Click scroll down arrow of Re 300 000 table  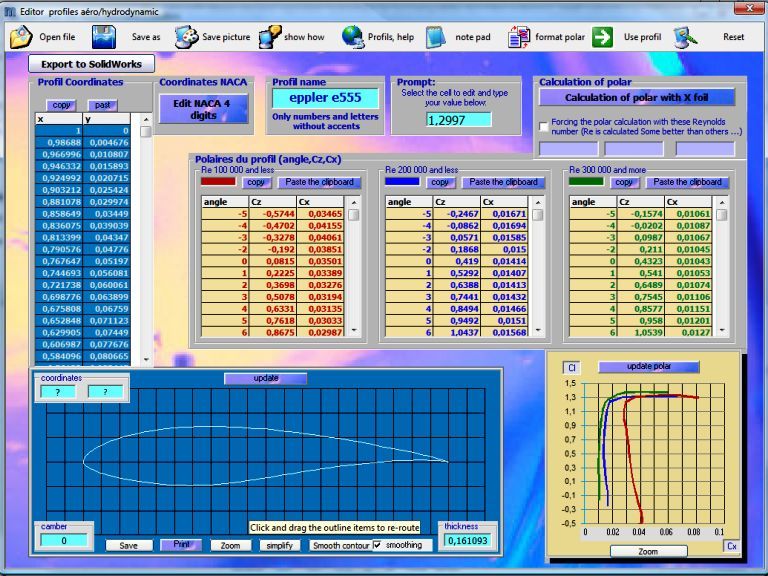[x=722, y=331]
